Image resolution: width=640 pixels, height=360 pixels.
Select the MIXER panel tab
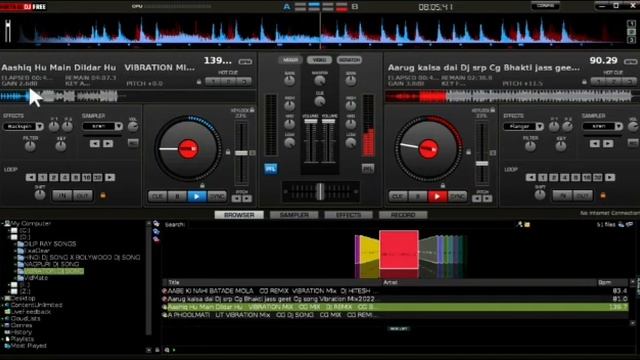[290, 60]
